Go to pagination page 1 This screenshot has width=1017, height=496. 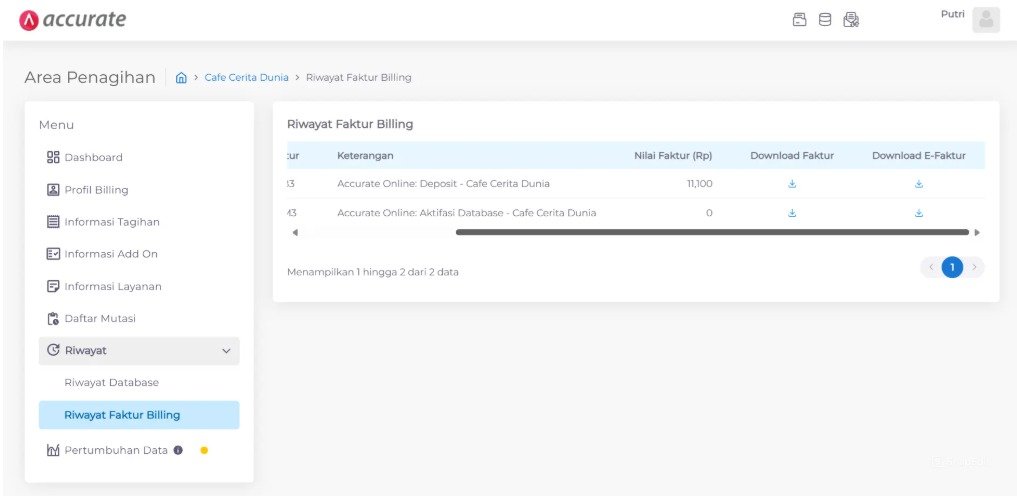pyautogui.click(x=952, y=267)
